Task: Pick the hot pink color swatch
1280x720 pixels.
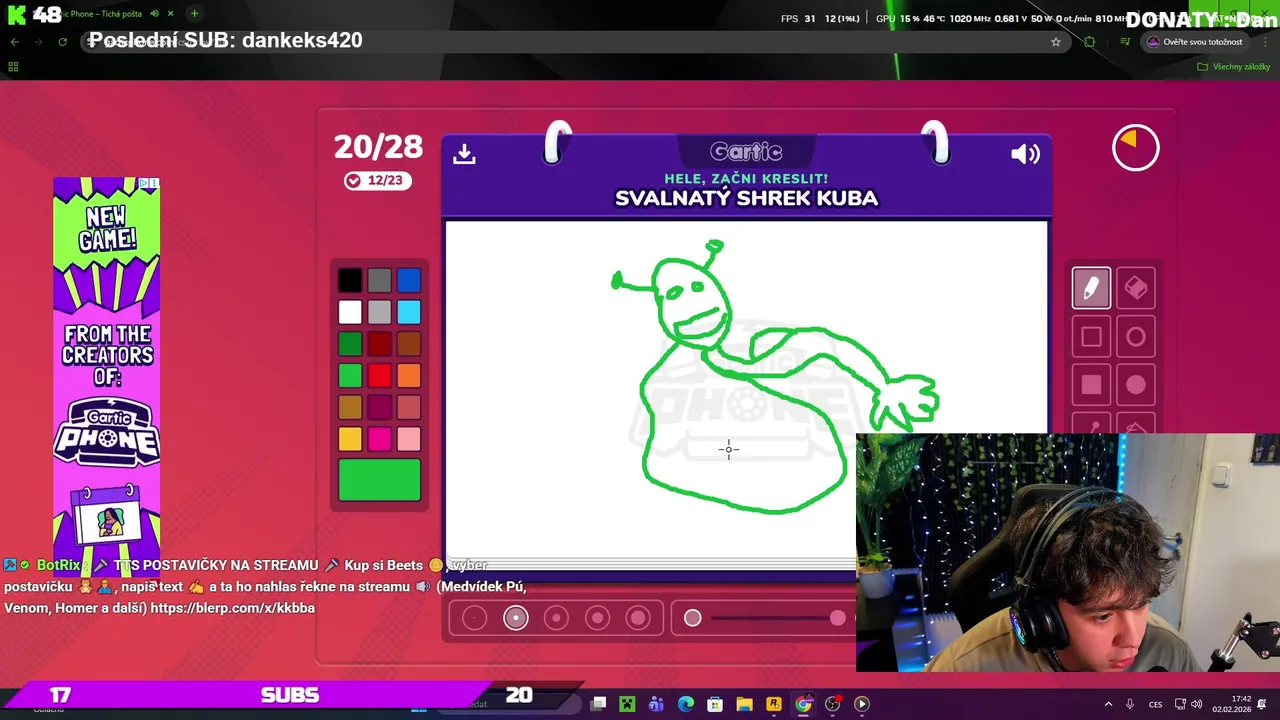Action: pyautogui.click(x=379, y=439)
